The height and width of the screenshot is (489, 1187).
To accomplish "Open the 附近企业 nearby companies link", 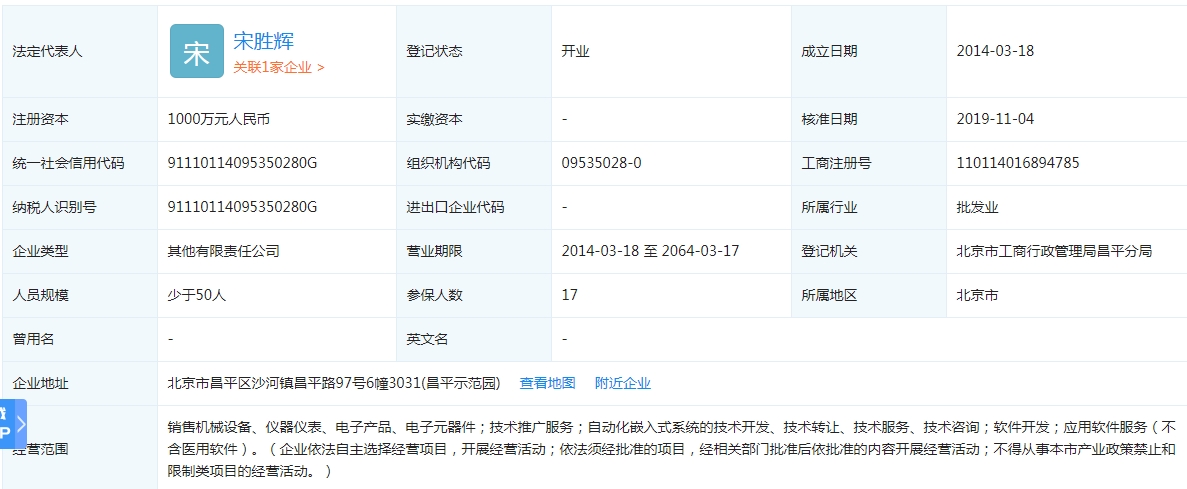I will (622, 383).
